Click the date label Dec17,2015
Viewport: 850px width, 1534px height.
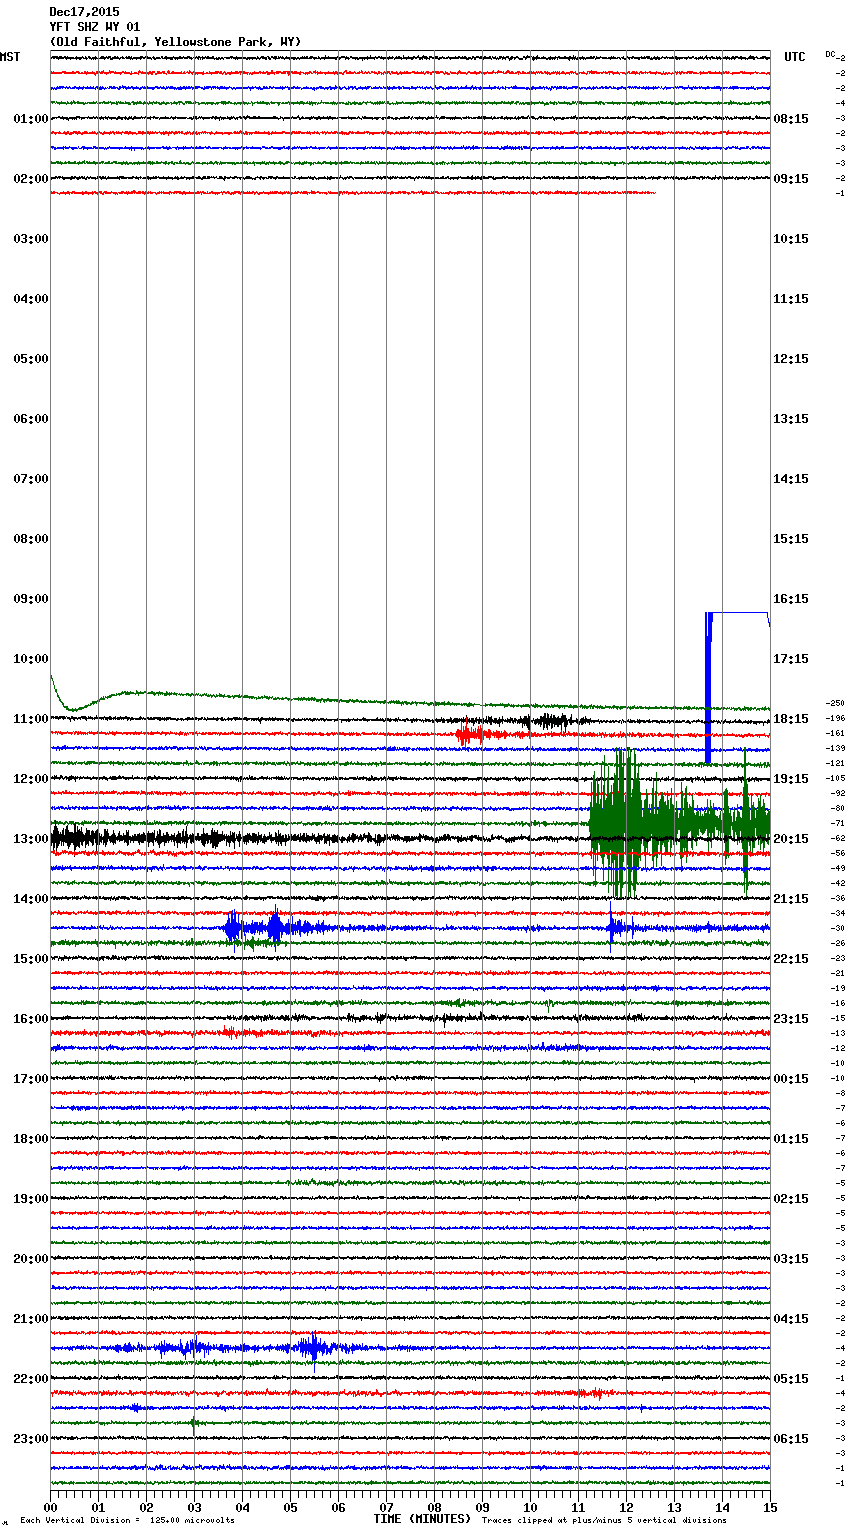pyautogui.click(x=84, y=12)
